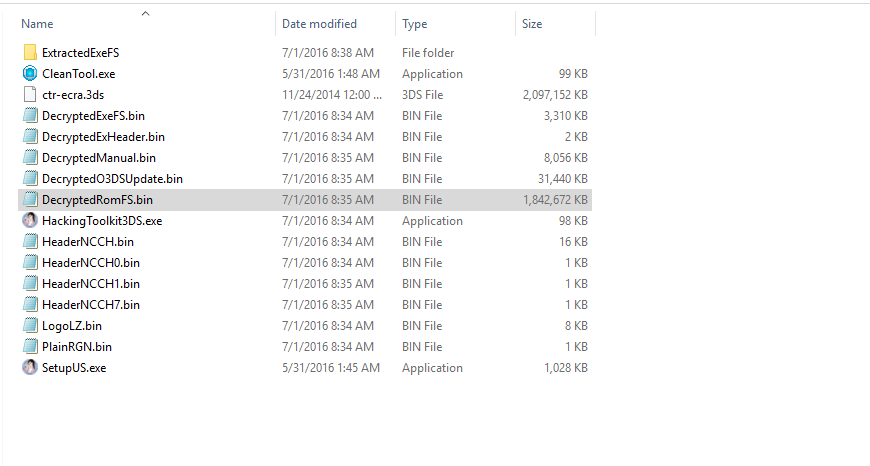Click the DecryptedManual.bin file icon
Viewport: 870px width, 466px height.
click(29, 157)
